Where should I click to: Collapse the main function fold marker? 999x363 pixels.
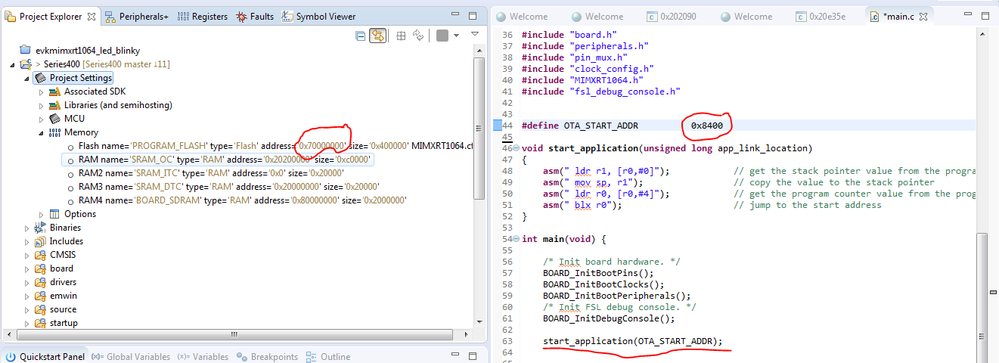(517, 239)
